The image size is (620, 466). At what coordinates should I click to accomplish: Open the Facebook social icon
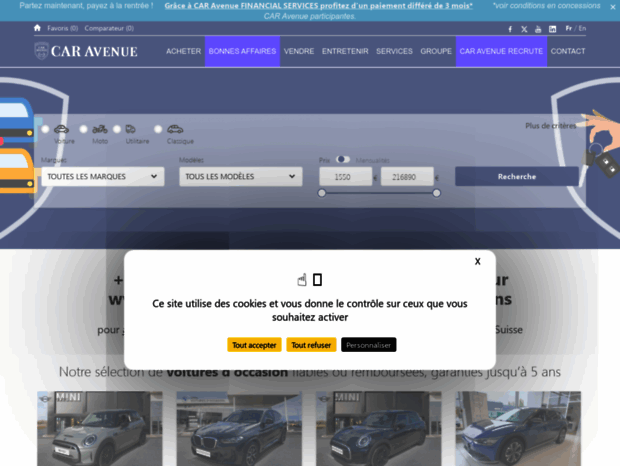click(x=510, y=29)
